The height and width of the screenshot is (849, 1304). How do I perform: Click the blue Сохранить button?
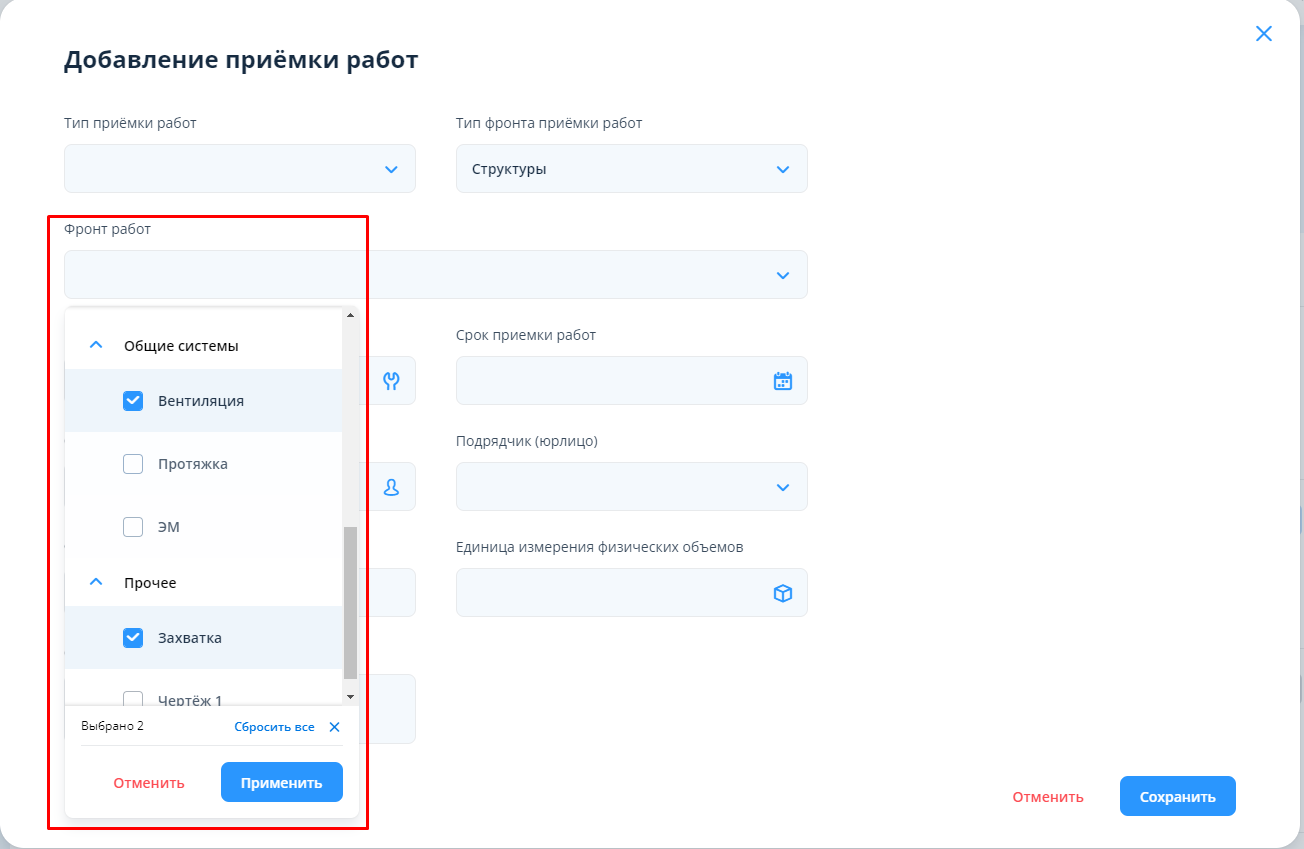(x=1177, y=797)
